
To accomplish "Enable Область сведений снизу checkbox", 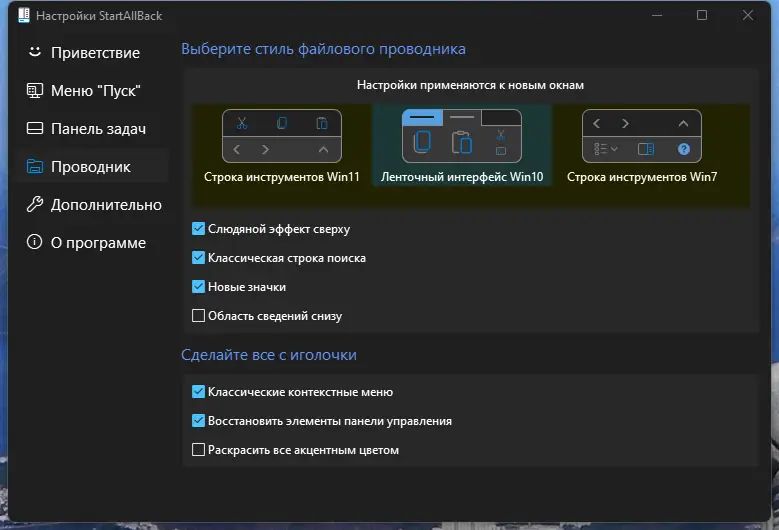I will (198, 315).
